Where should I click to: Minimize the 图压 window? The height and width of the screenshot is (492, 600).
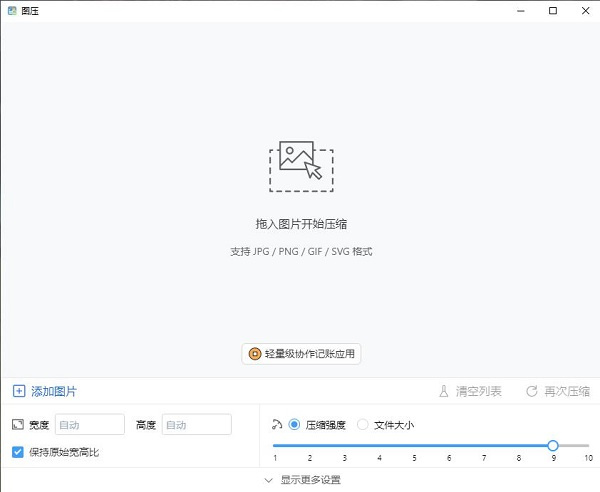coord(522,10)
